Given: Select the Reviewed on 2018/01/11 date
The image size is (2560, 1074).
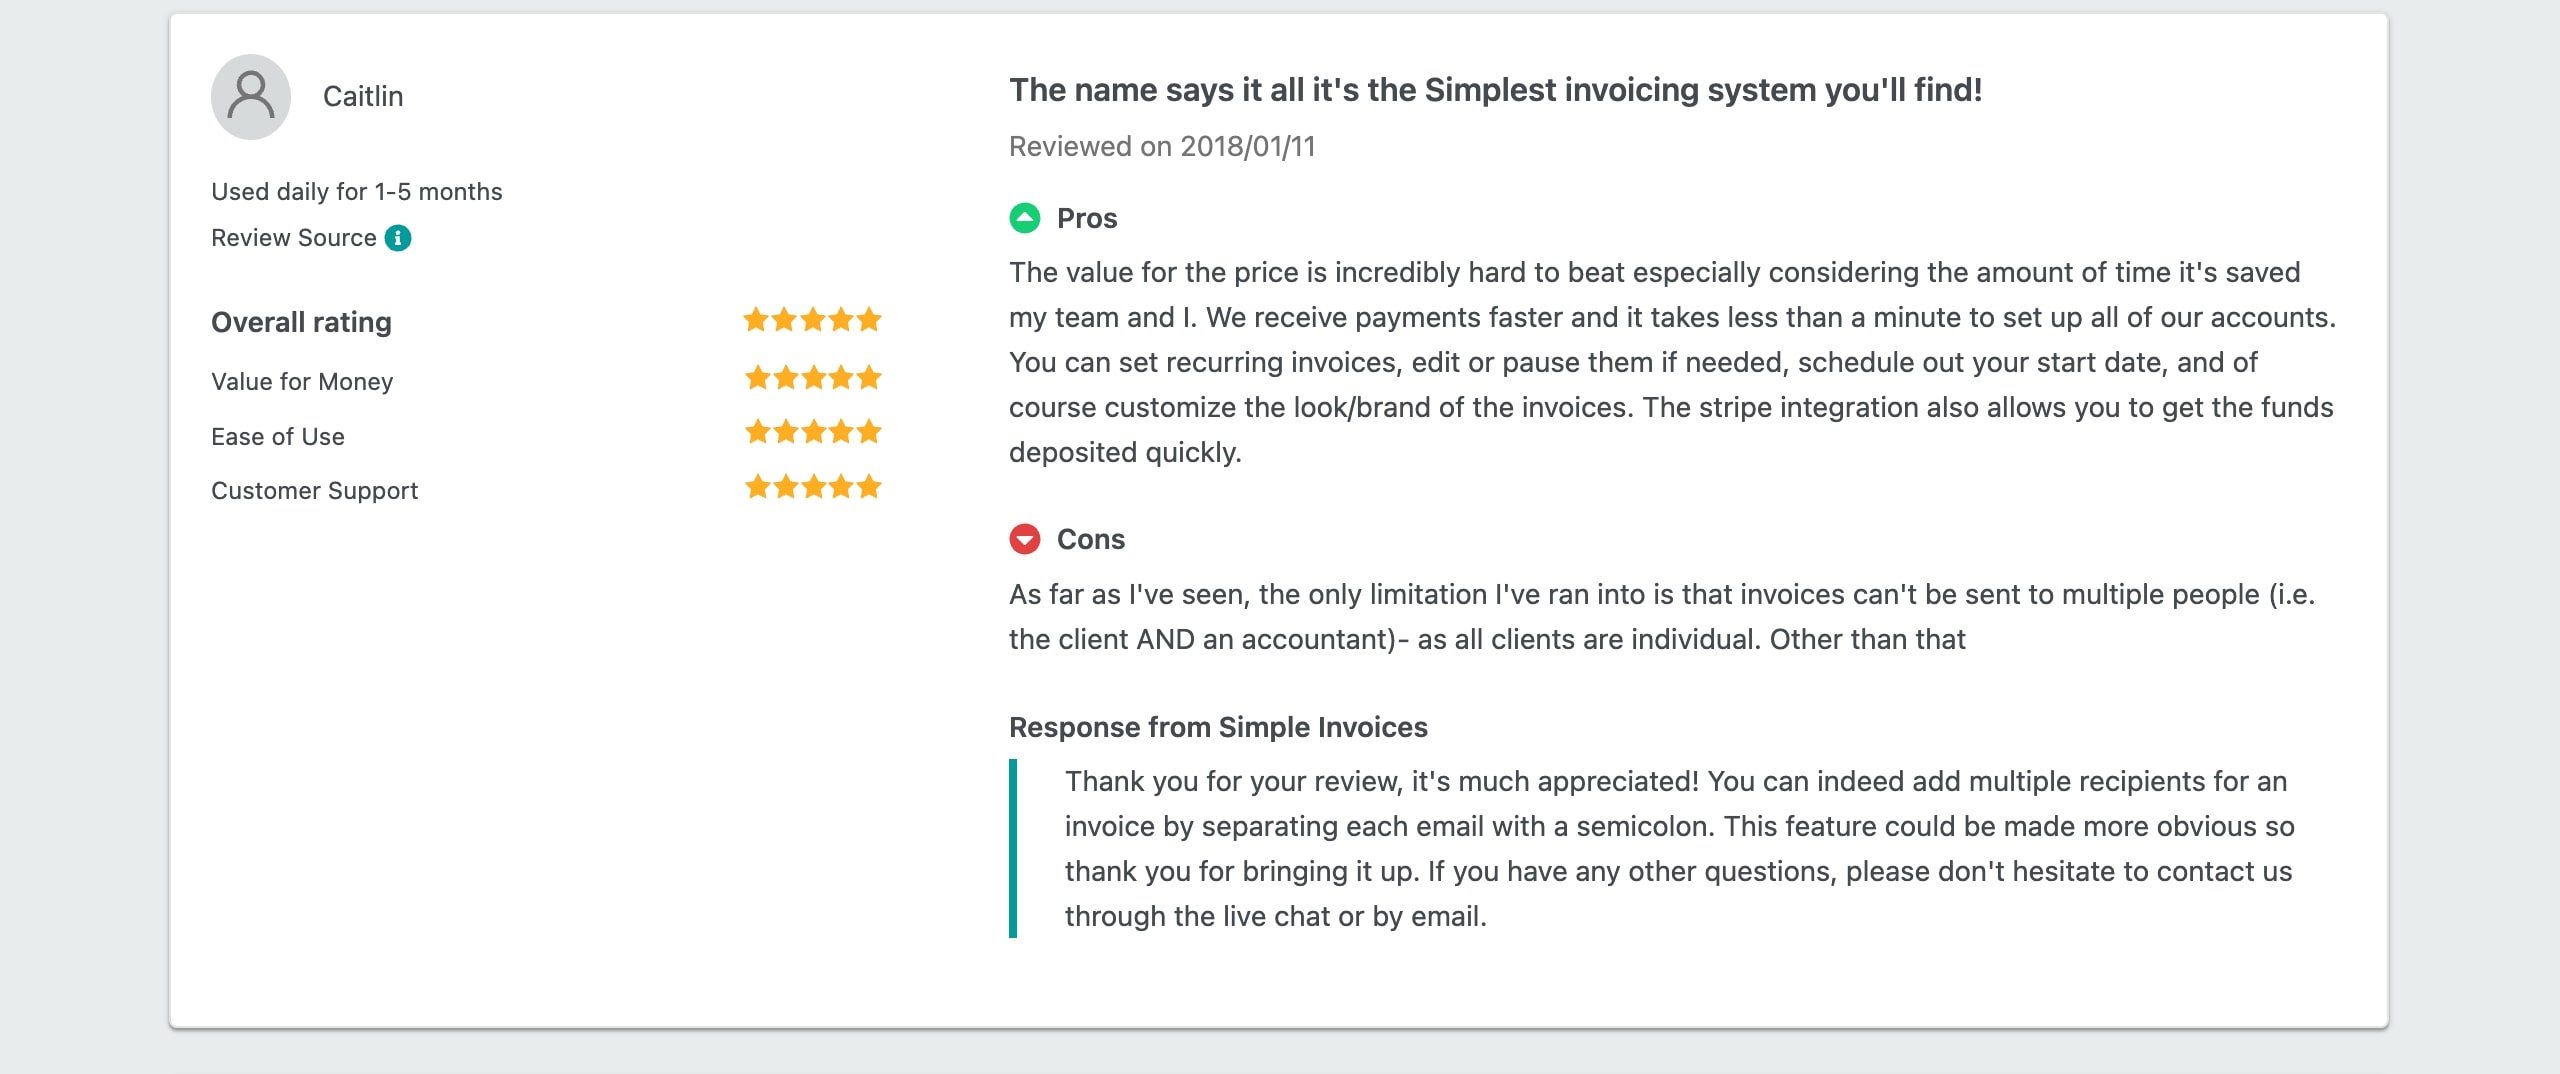Looking at the screenshot, I should pos(1161,146).
